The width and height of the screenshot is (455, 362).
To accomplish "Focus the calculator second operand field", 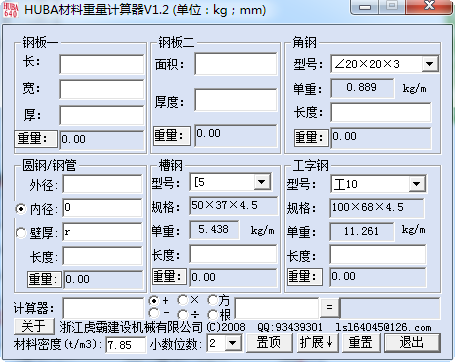I will [x=277, y=308].
